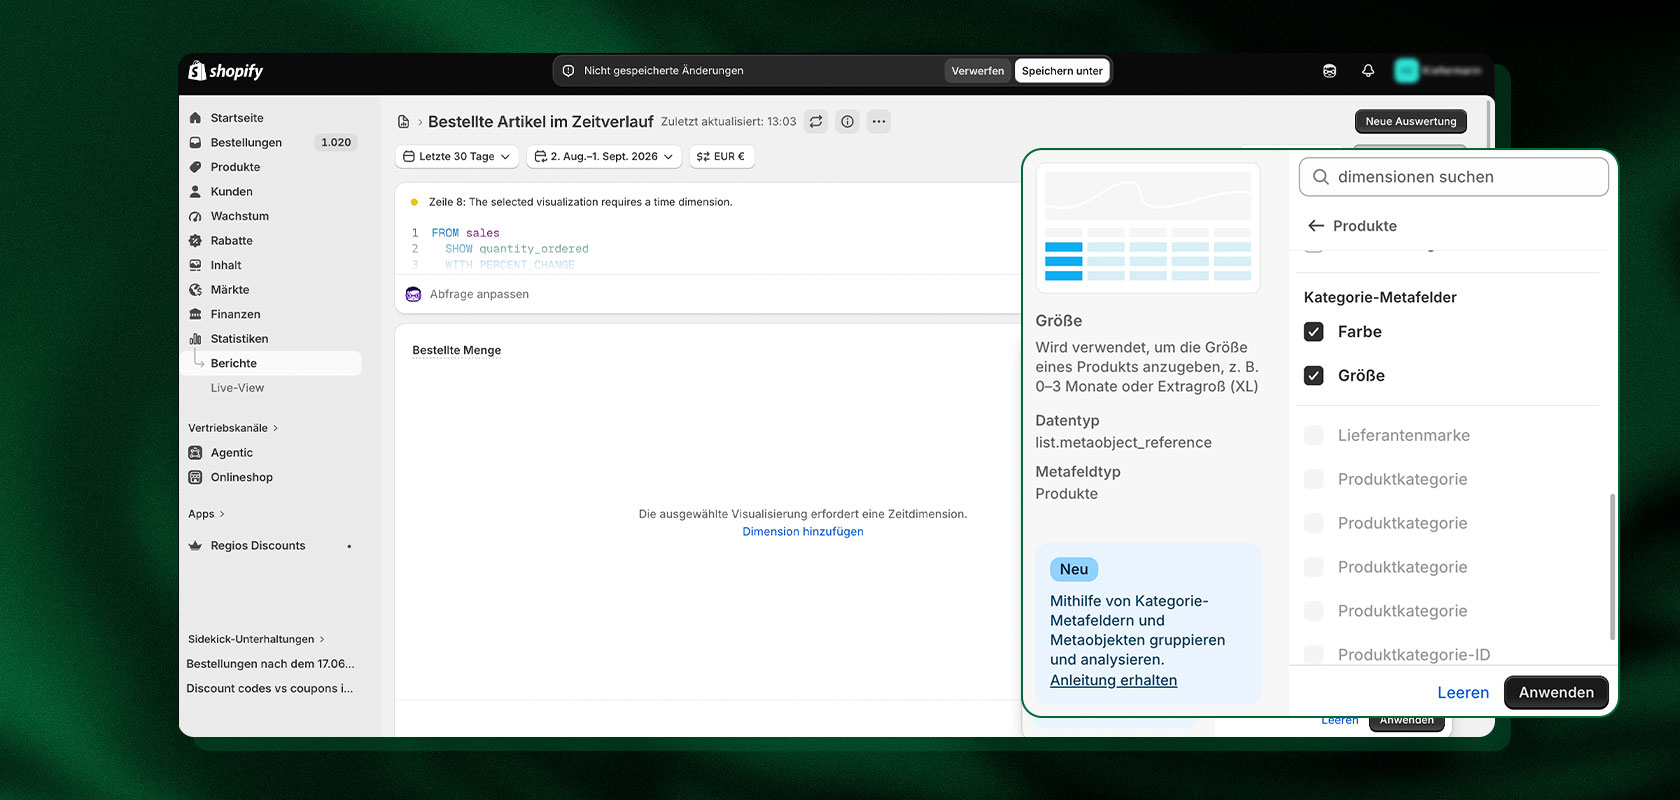Show report info via the circled i icon

coord(848,122)
